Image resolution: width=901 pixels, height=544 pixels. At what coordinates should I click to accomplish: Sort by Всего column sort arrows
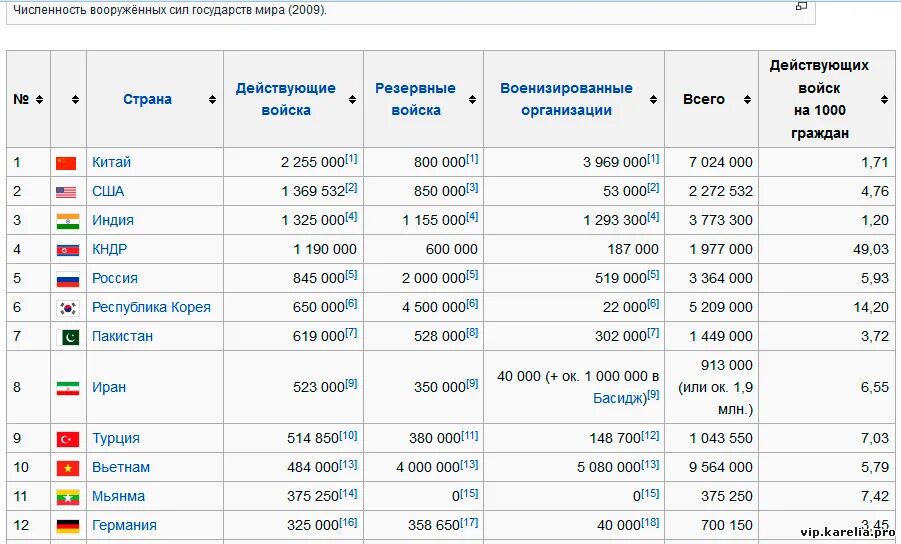747,99
